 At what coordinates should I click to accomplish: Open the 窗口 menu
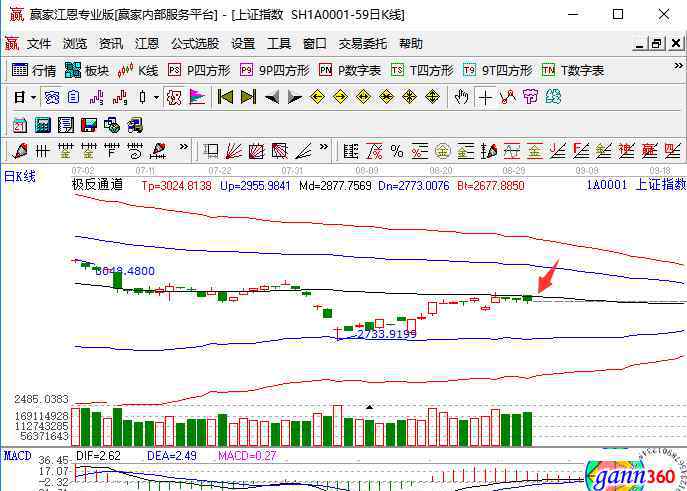click(x=315, y=44)
